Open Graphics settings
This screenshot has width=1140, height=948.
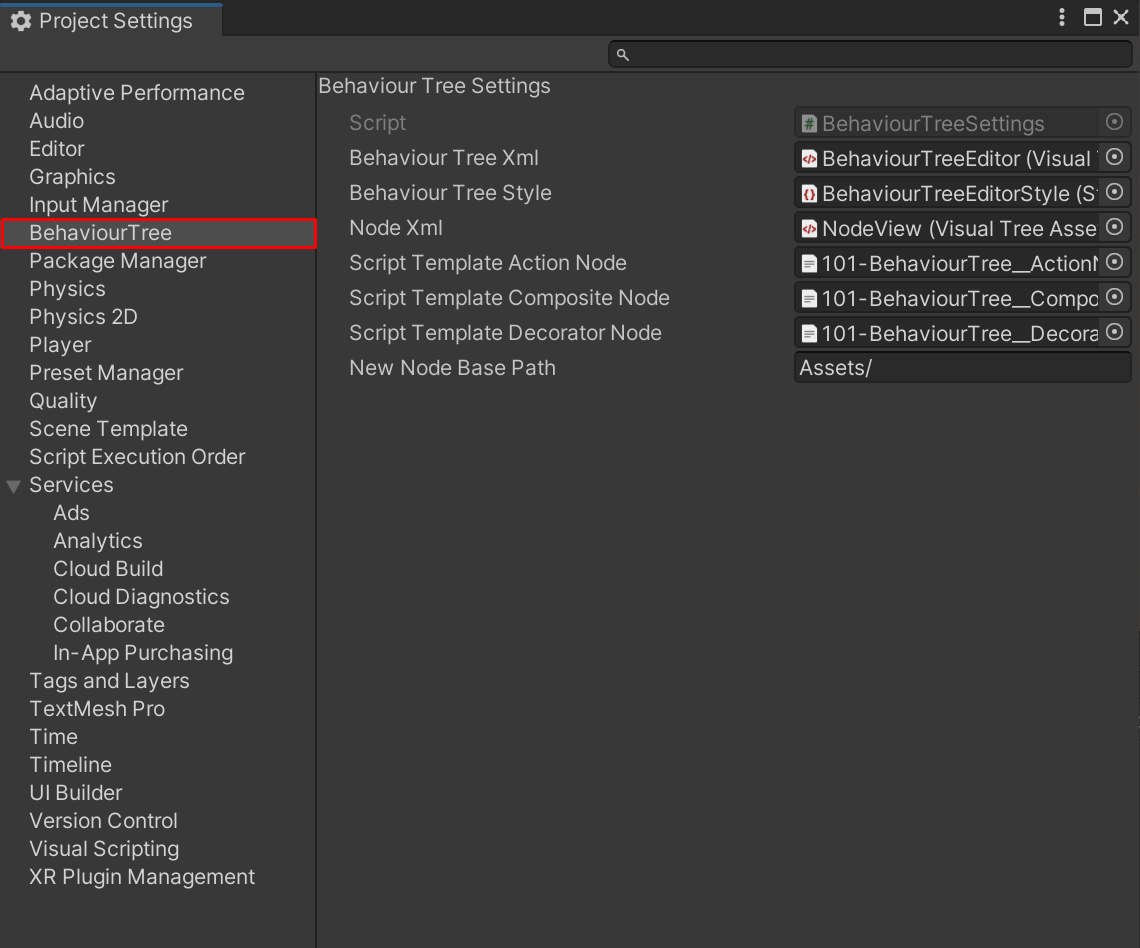pos(72,177)
